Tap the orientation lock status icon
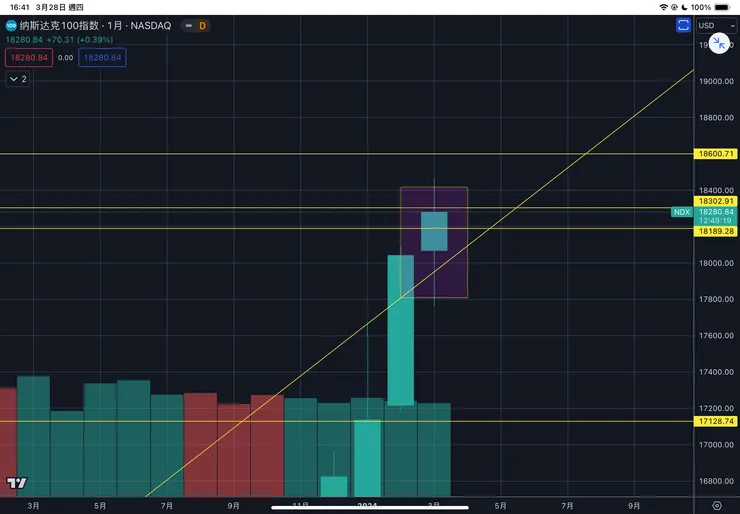The height and width of the screenshot is (514, 740). point(674,7)
